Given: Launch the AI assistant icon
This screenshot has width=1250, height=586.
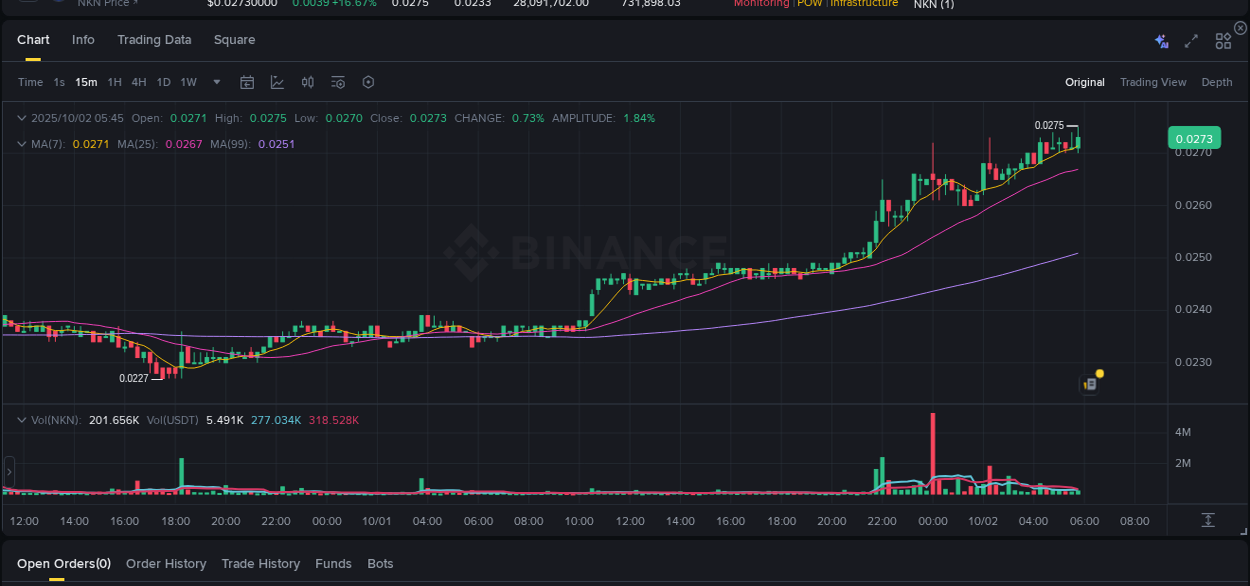Looking at the screenshot, I should [x=1161, y=40].
